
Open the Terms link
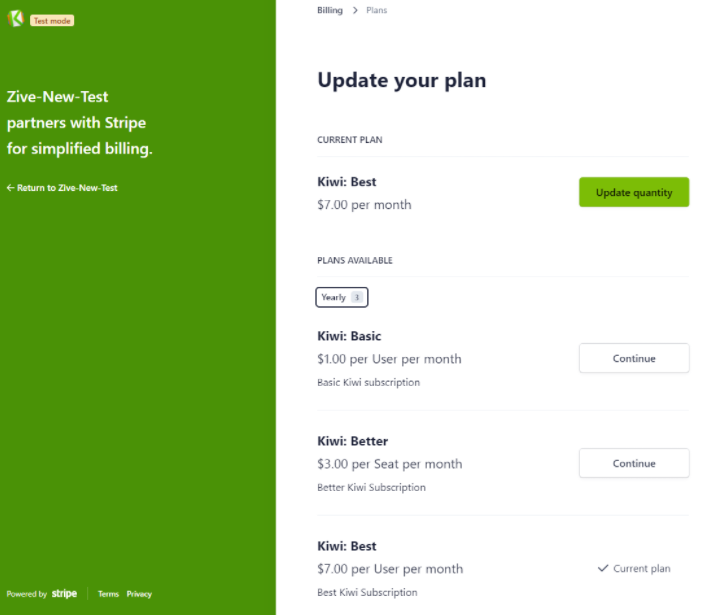[x=109, y=594]
